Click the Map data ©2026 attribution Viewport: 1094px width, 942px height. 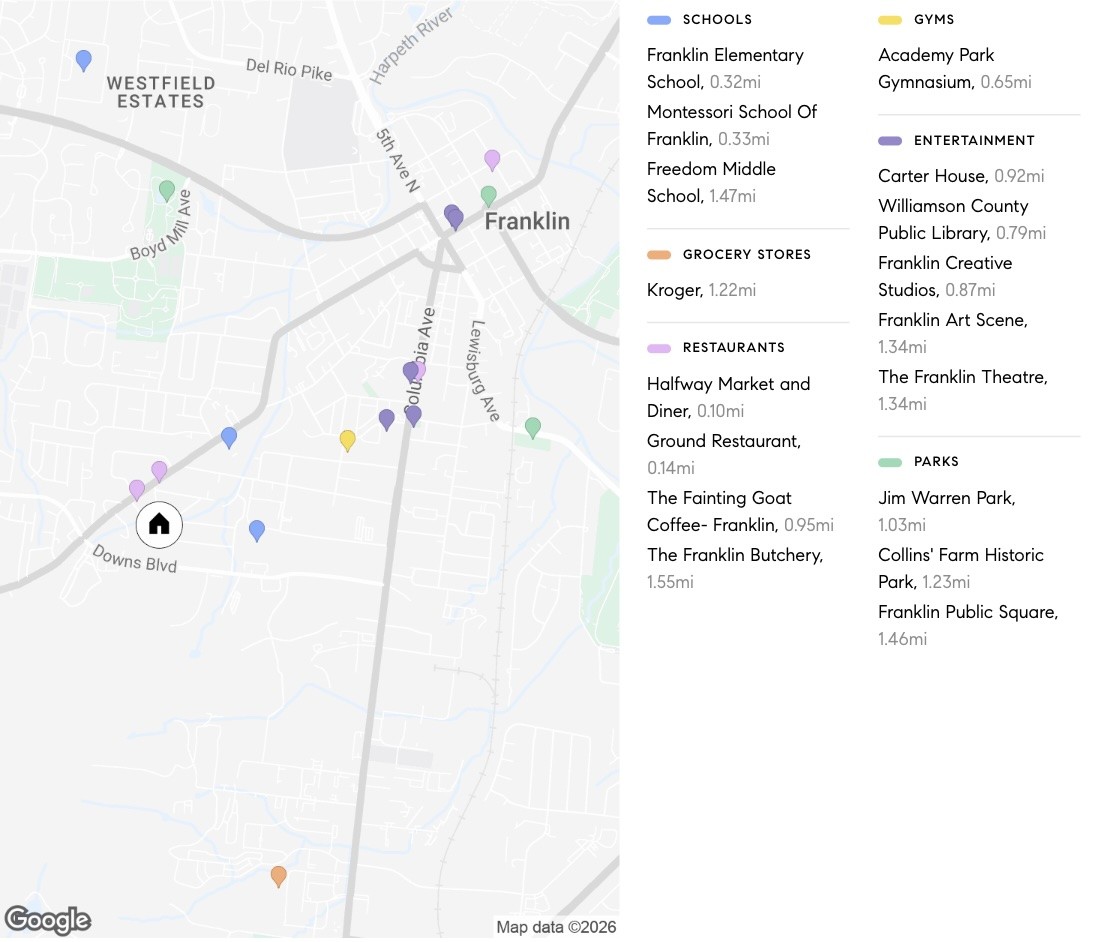point(556,927)
